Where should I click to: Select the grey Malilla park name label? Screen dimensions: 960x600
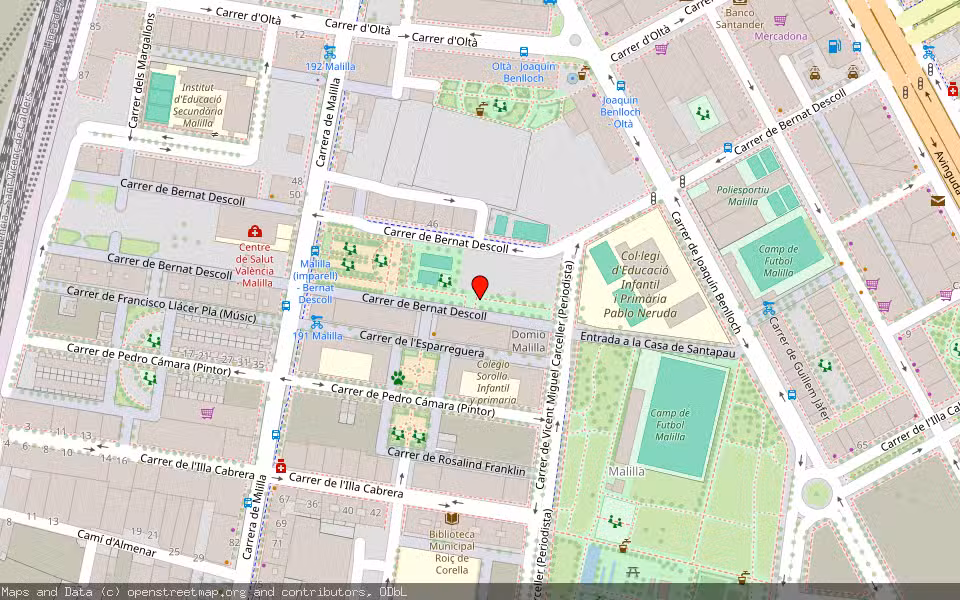coord(626,471)
